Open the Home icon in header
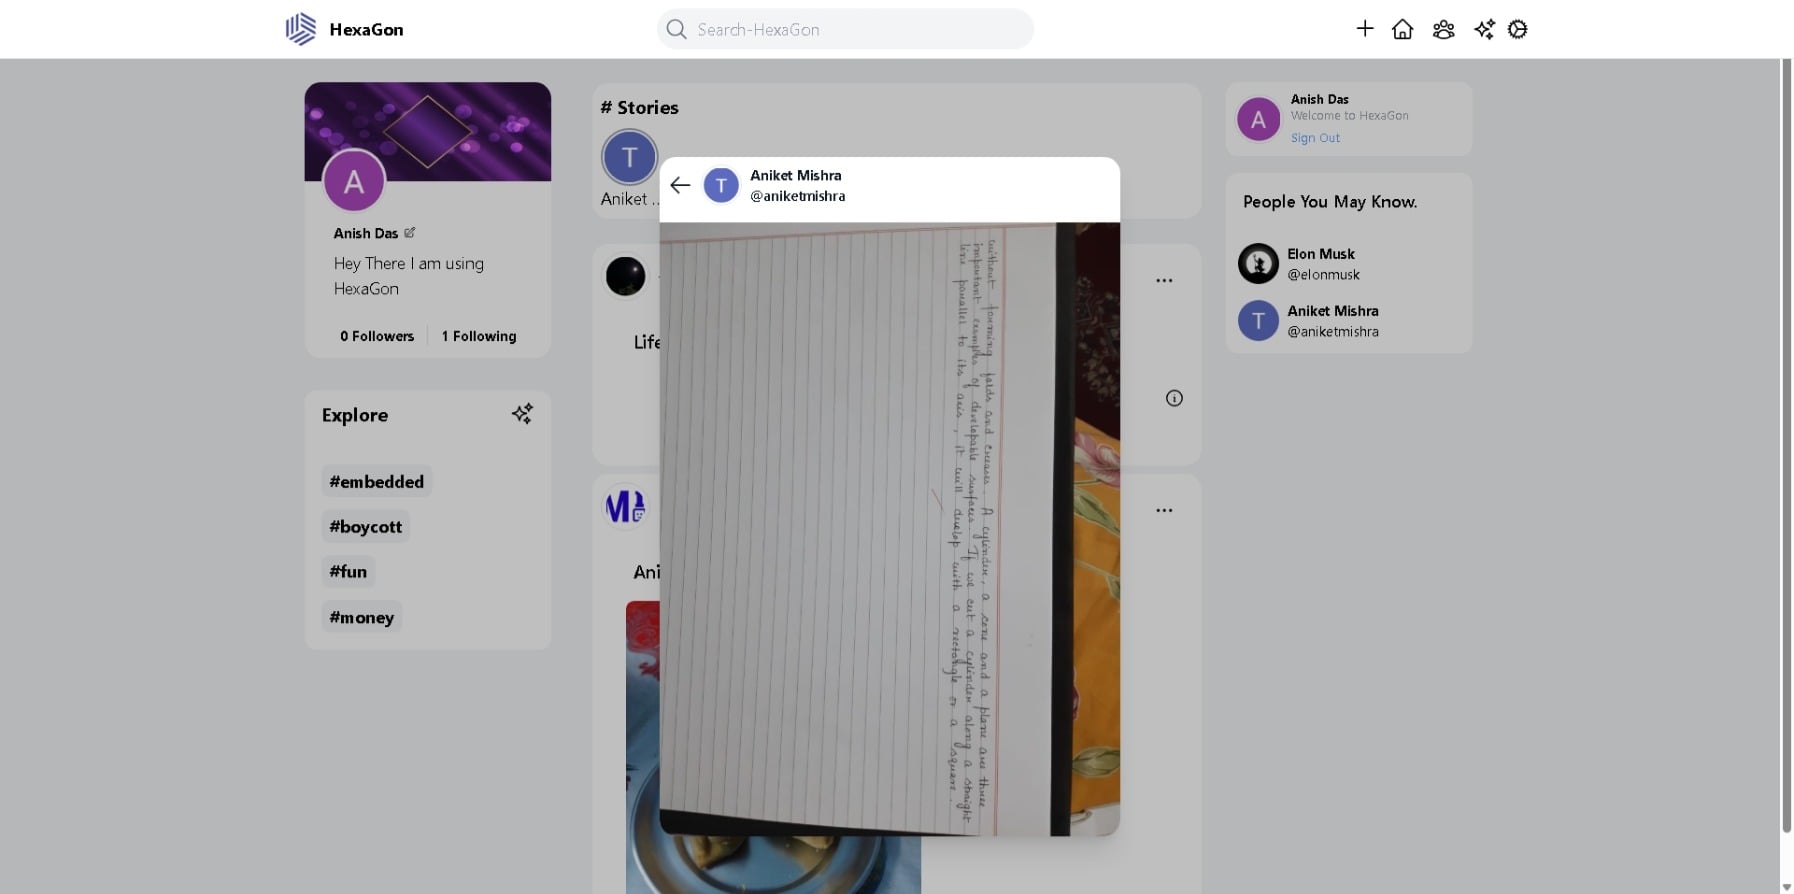Image resolution: width=1794 pixels, height=894 pixels. [1402, 29]
